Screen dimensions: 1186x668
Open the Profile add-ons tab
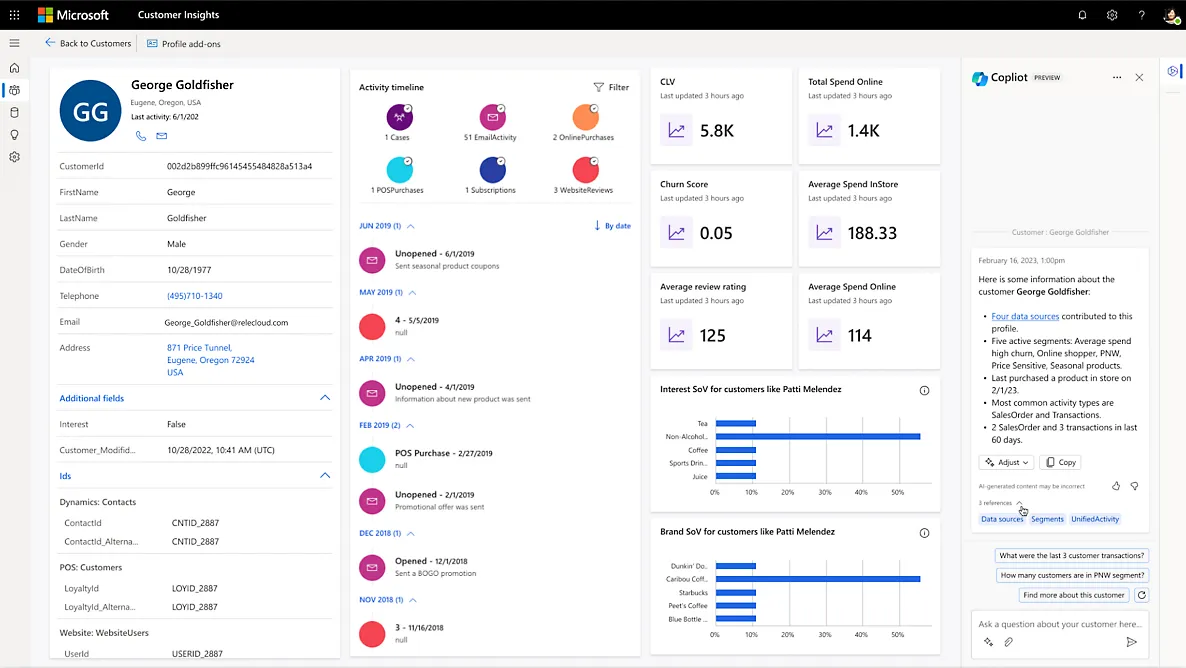click(x=183, y=43)
